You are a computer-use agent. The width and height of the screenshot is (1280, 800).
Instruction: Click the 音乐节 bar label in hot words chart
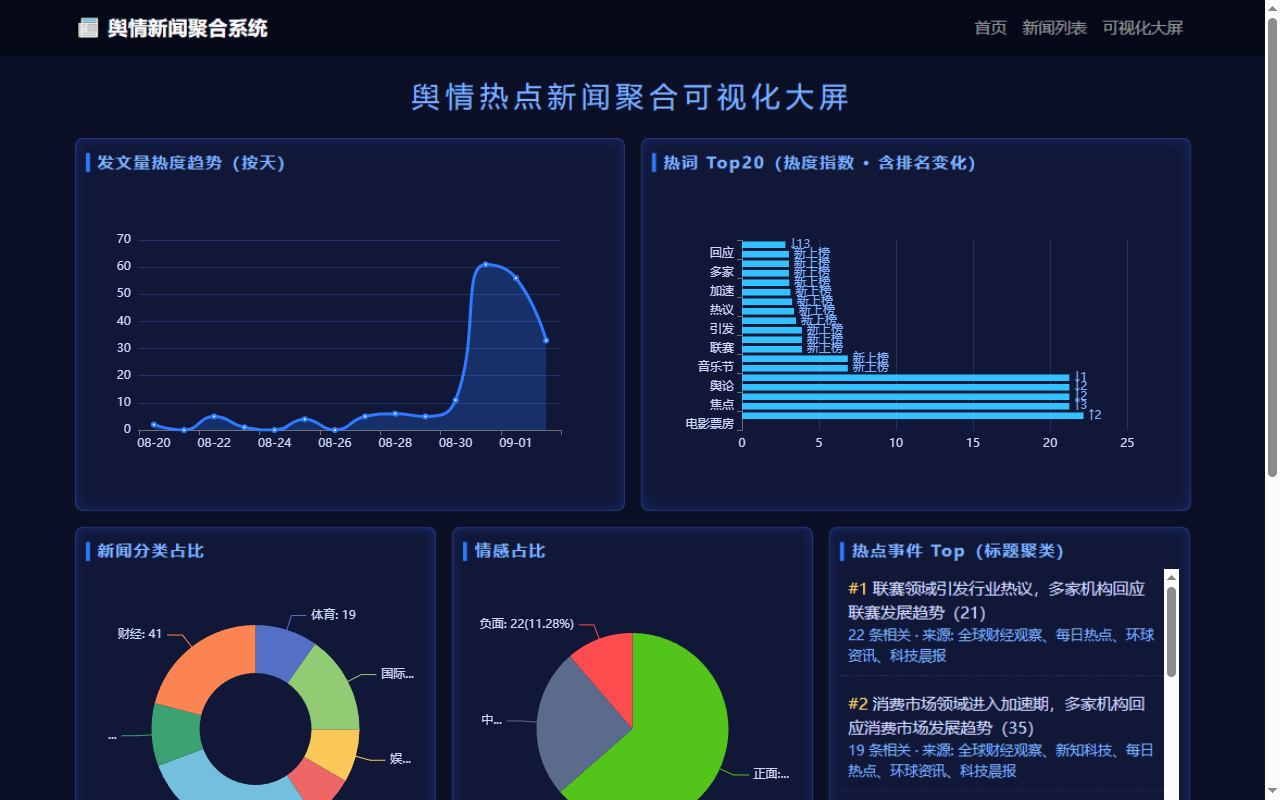pyautogui.click(x=715, y=367)
